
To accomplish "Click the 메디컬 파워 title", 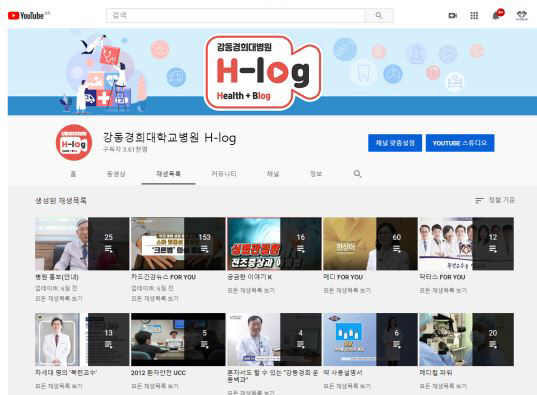I will (436, 372).
